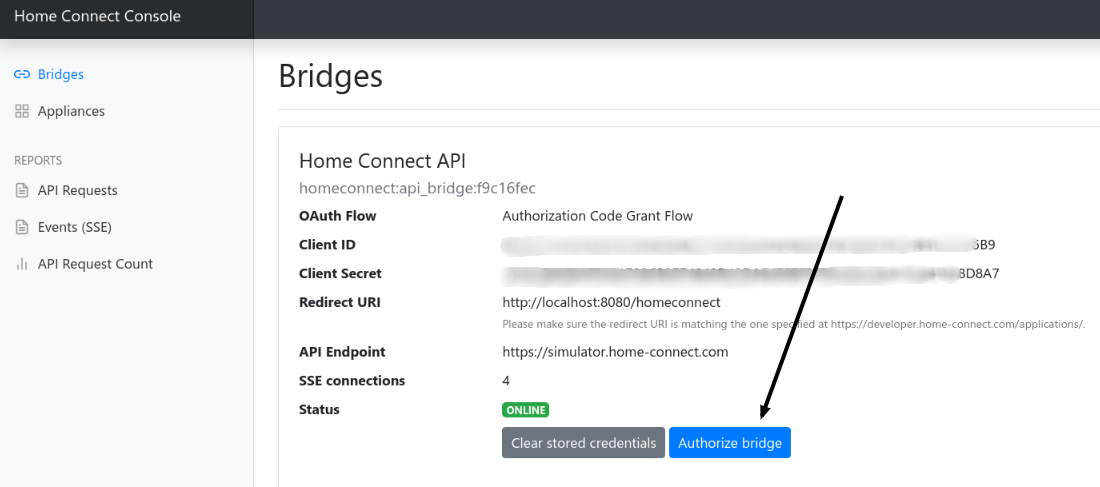Click the Events (SSE) document icon
Image resolution: width=1100 pixels, height=487 pixels.
point(22,228)
